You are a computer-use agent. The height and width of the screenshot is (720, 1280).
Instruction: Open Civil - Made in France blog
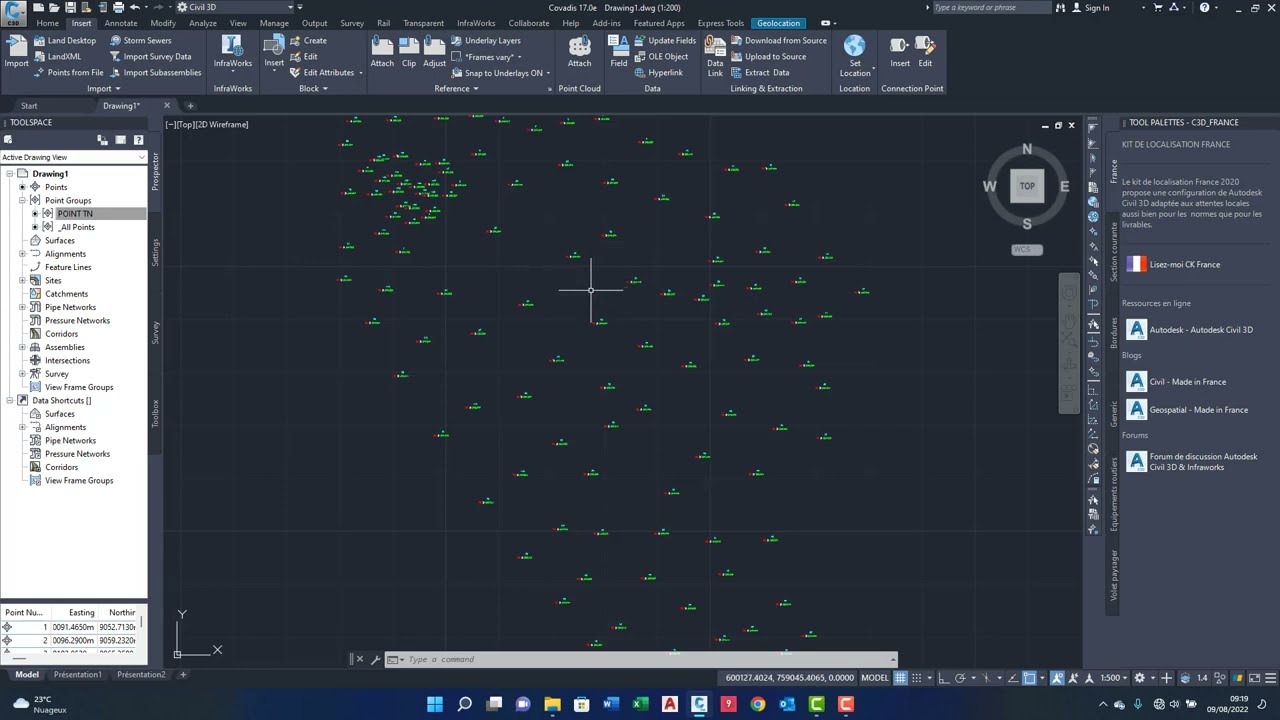(1177, 382)
